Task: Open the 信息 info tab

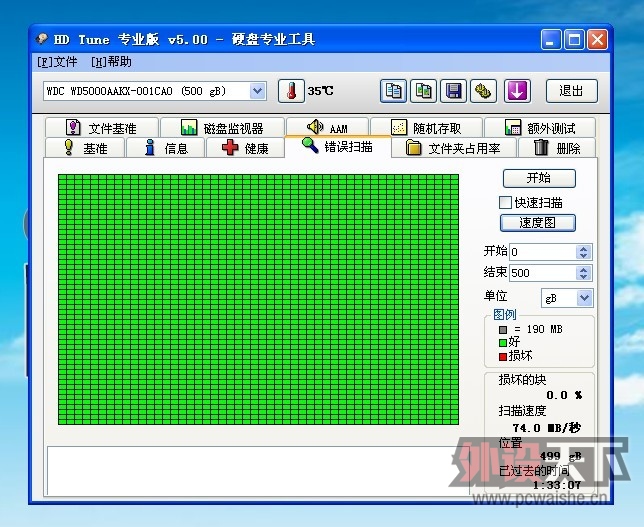Action: click(166, 148)
